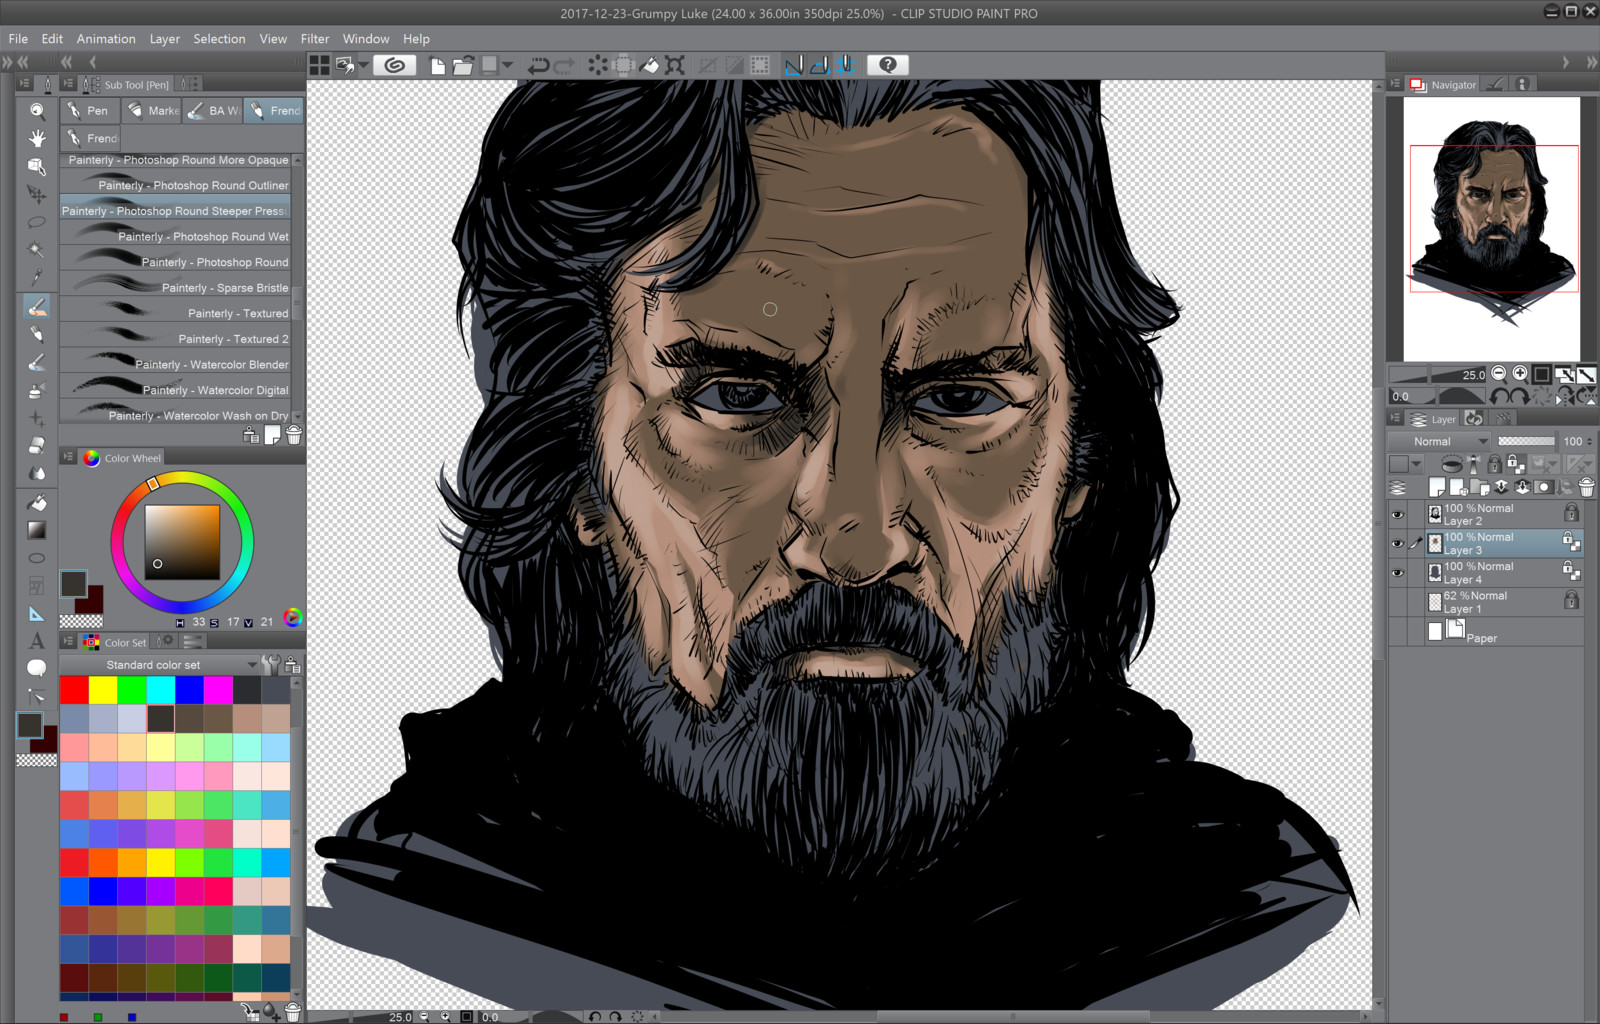The width and height of the screenshot is (1600, 1024).
Task: Open layer blending mode Normal dropdown
Action: 1439,441
